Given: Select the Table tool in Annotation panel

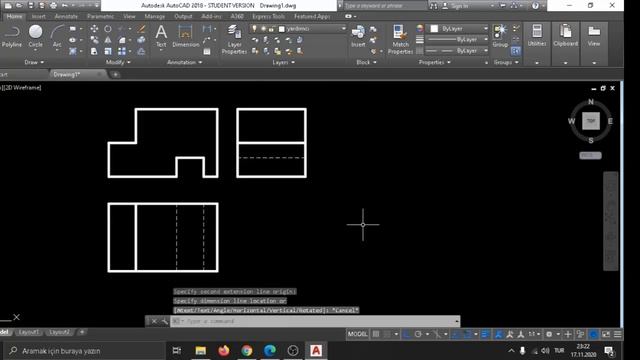Looking at the screenshot, I should point(207,51).
